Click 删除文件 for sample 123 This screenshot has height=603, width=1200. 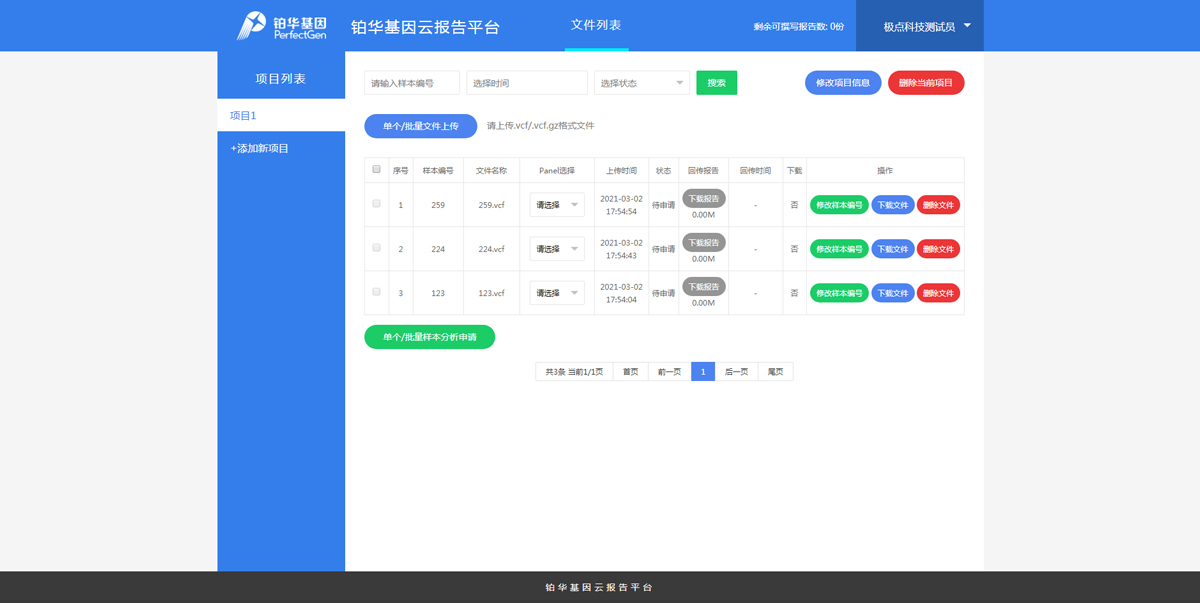click(x=938, y=293)
